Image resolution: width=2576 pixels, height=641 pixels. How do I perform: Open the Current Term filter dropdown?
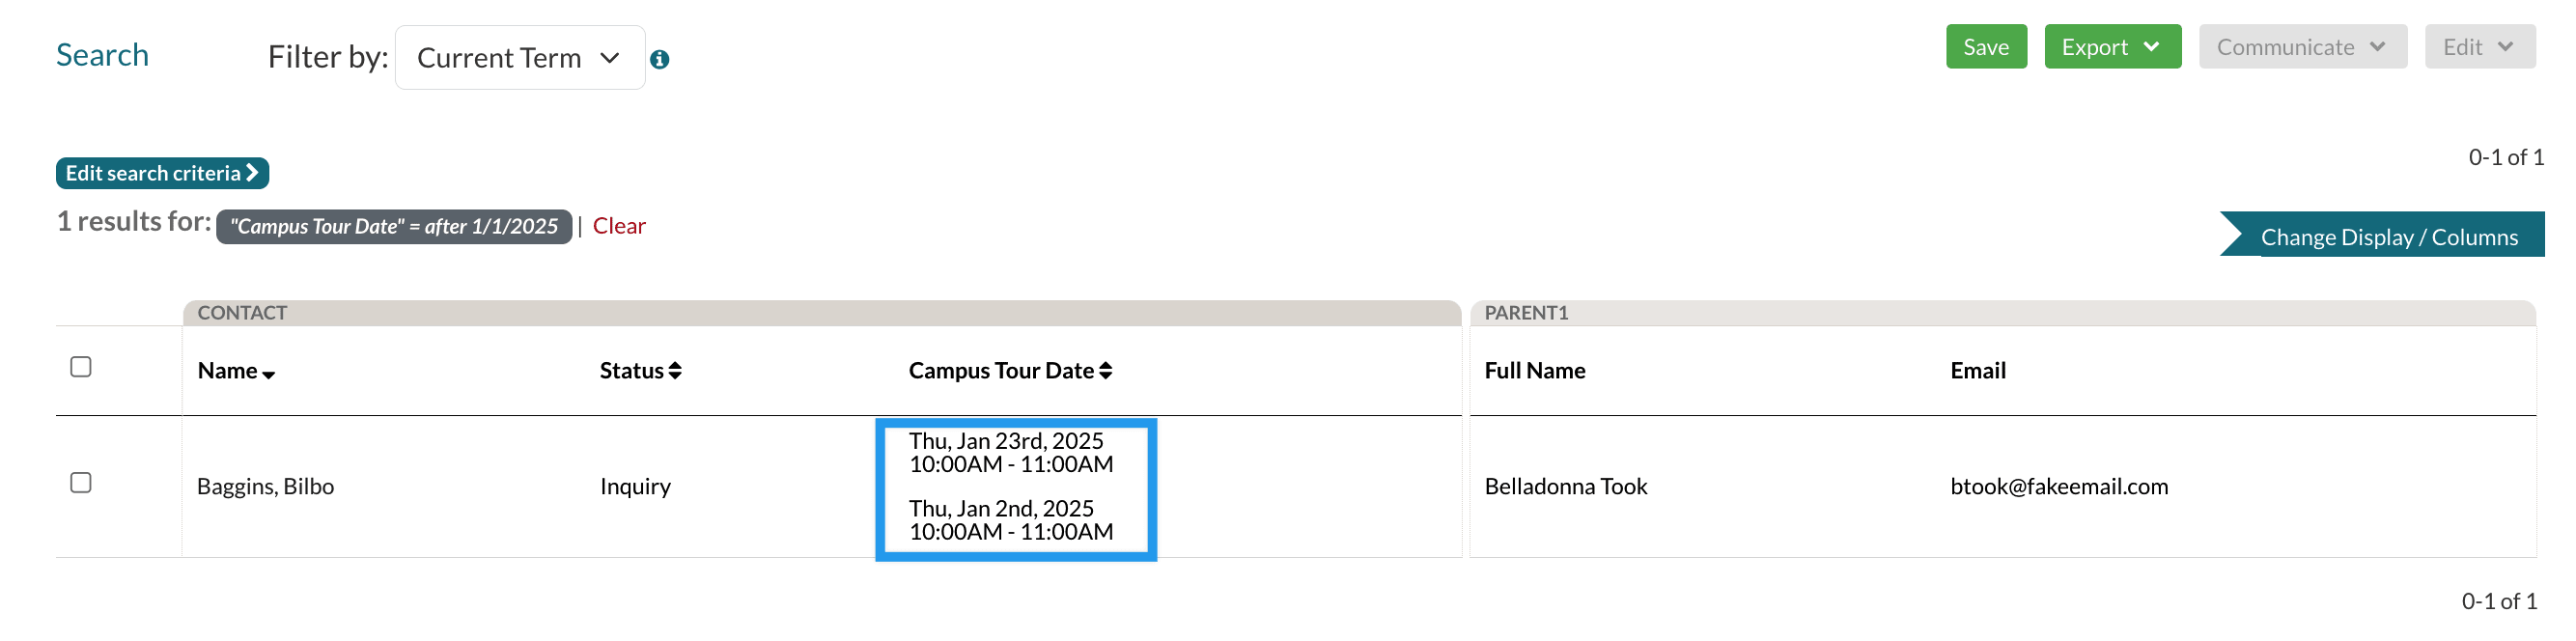coord(519,58)
